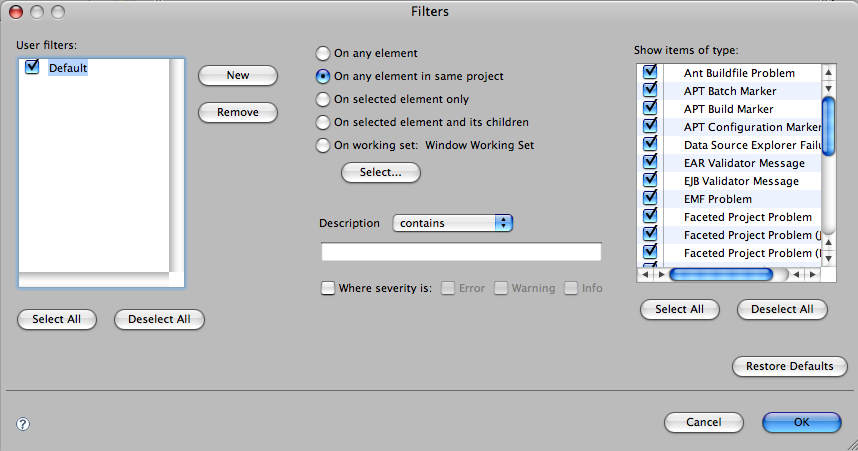Click type list vertical scroll up arrow
Viewport: 858px width, 451px height.
[x=828, y=72]
